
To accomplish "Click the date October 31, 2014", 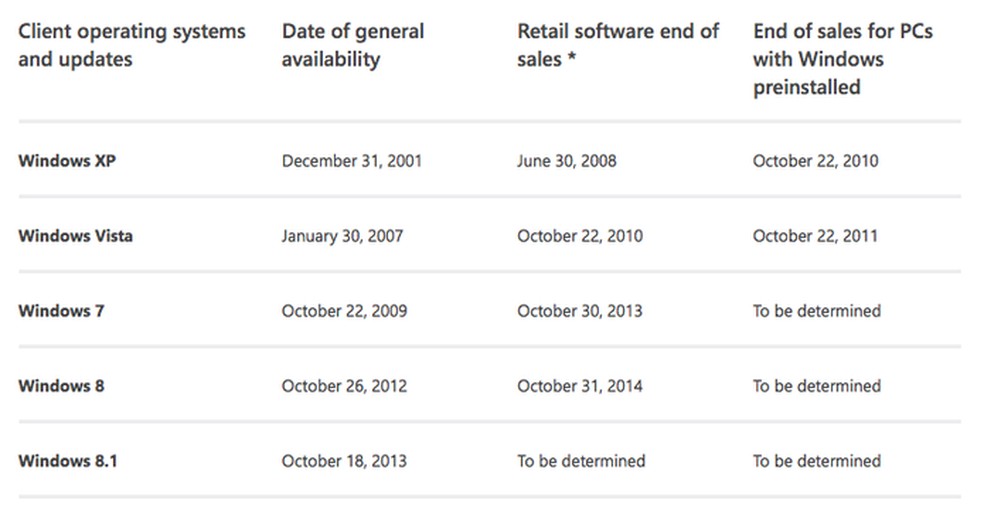I will coord(580,386).
